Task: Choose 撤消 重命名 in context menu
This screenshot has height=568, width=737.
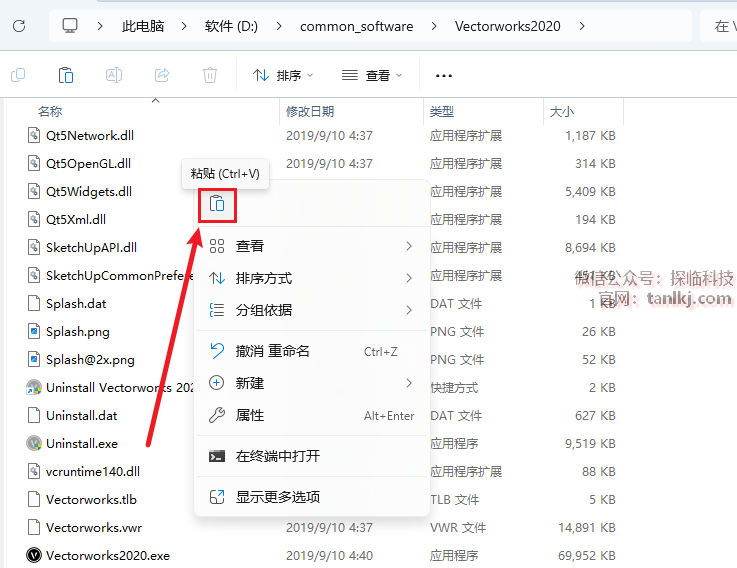Action: pos(312,351)
